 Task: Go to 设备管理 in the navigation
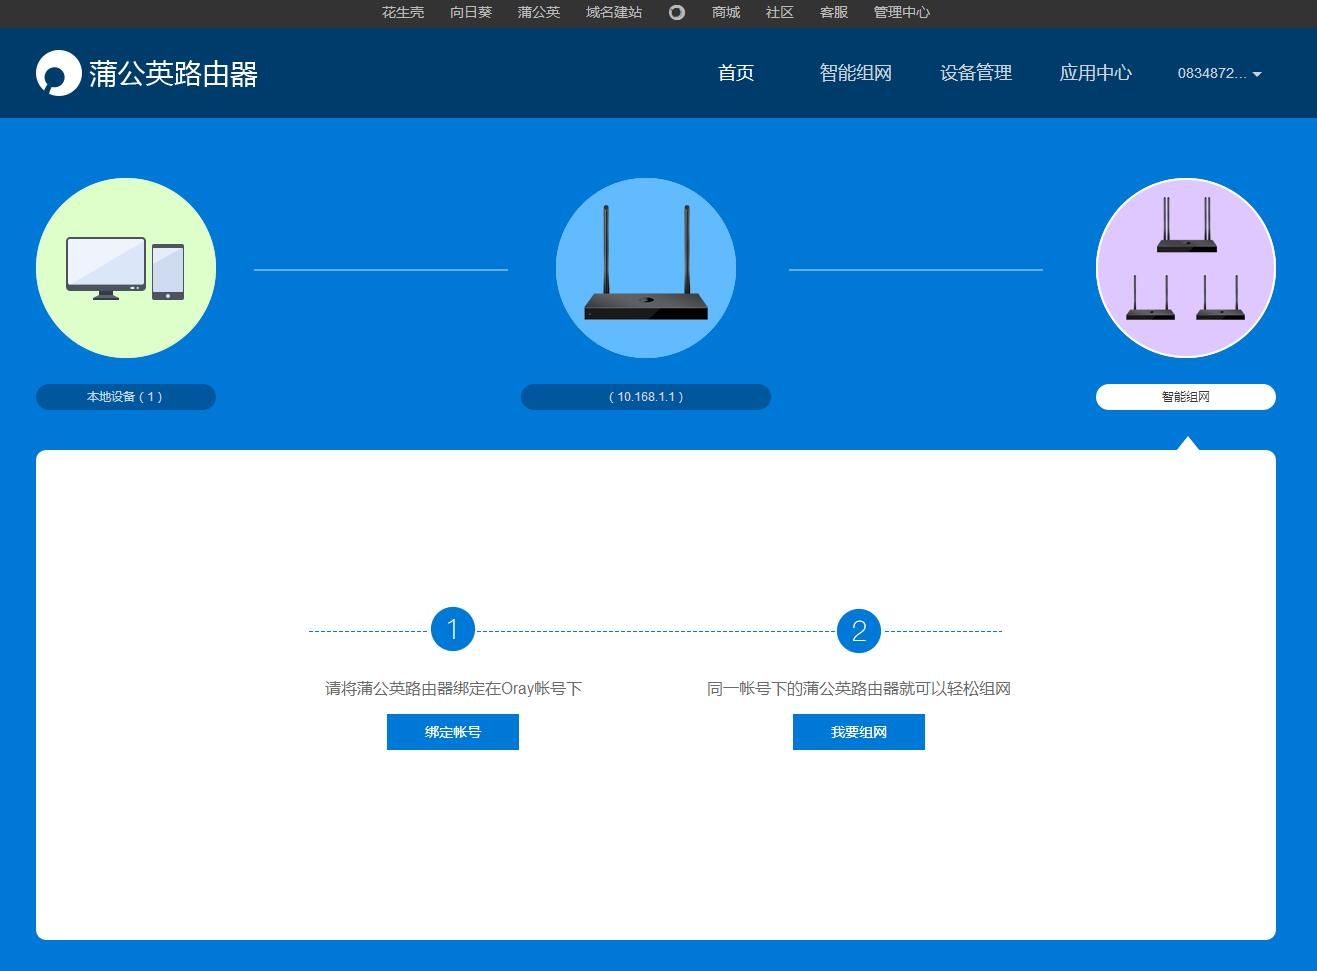point(976,73)
